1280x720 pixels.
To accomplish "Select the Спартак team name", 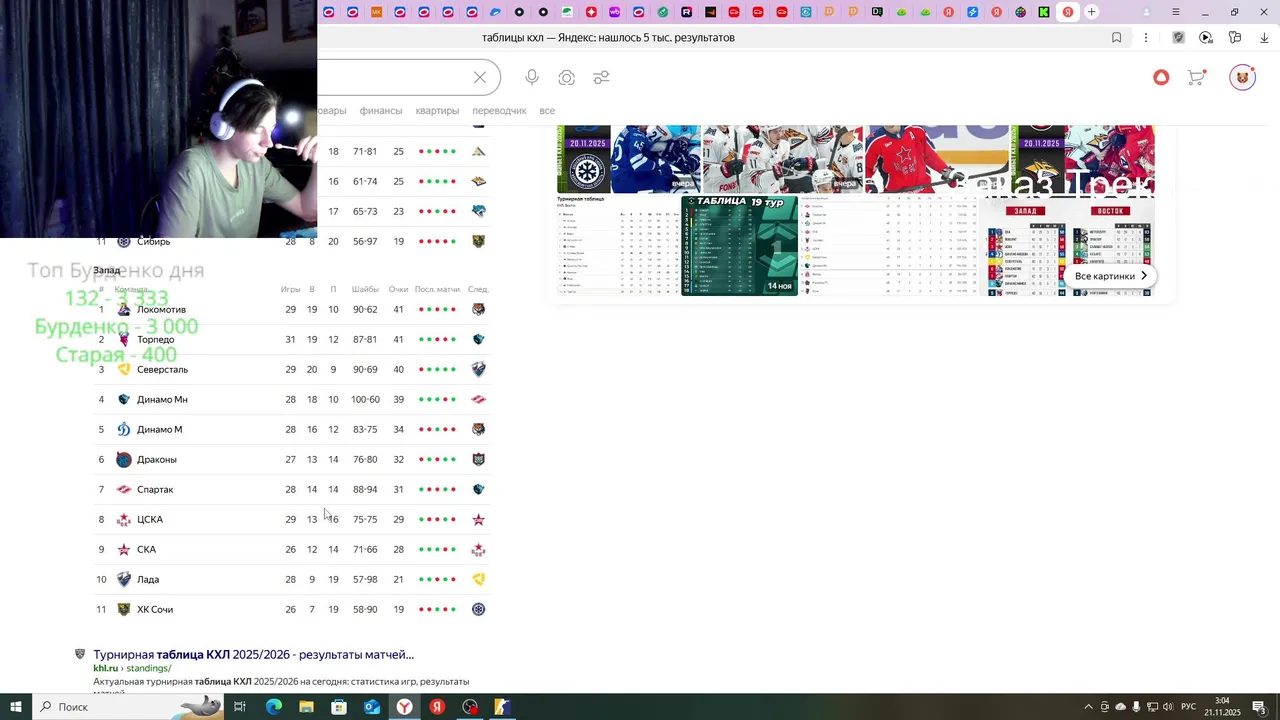I will [x=155, y=490].
